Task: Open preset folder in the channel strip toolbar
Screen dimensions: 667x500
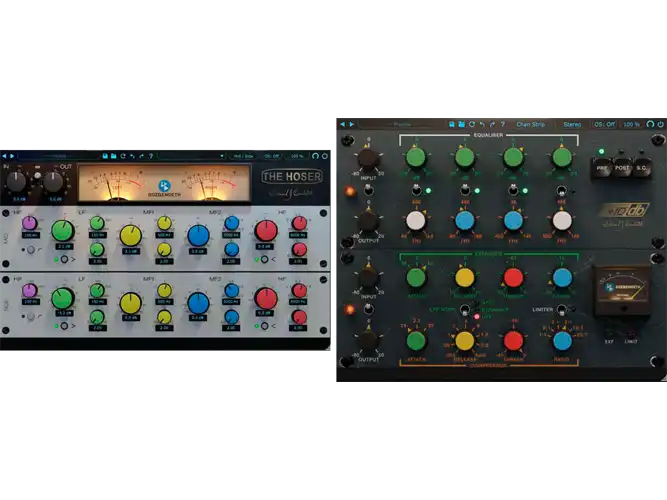Action: point(462,124)
